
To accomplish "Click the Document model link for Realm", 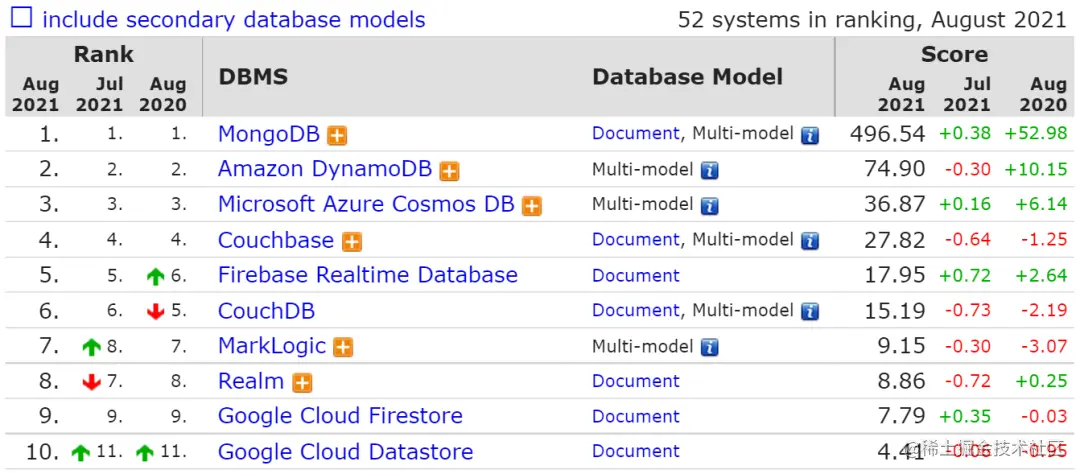I will pyautogui.click(x=635, y=381).
